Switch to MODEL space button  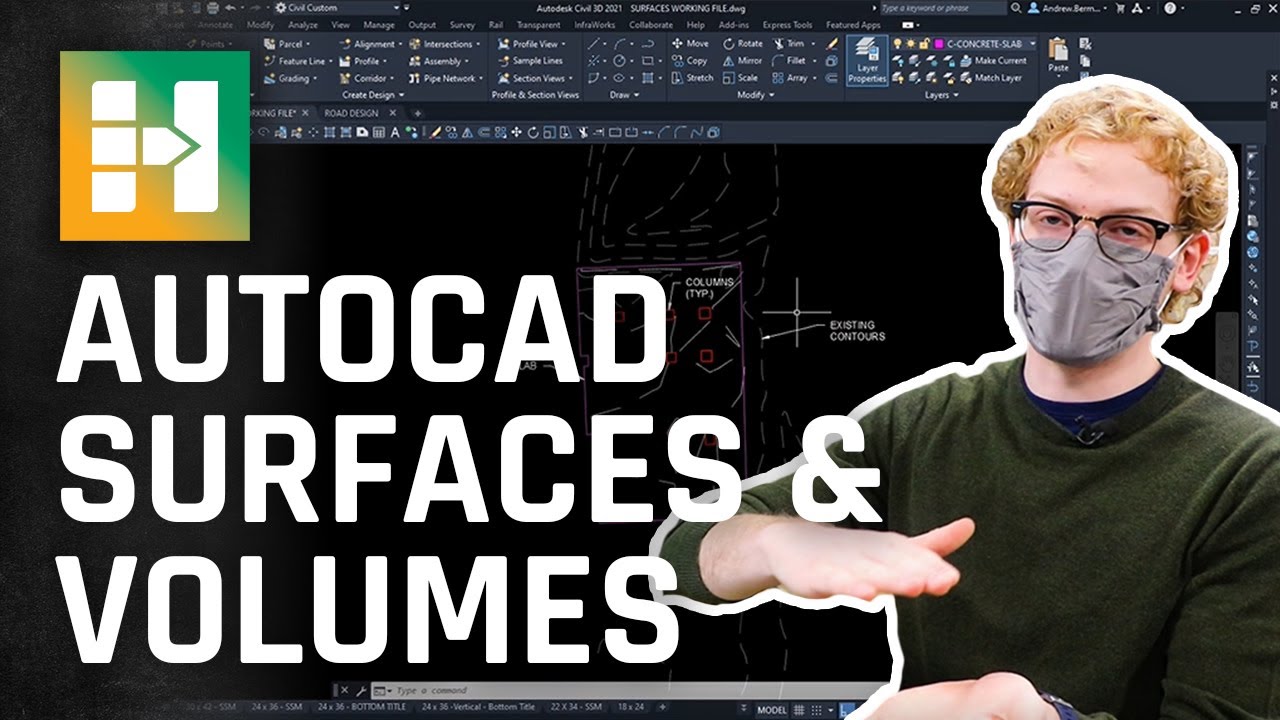pyautogui.click(x=771, y=710)
